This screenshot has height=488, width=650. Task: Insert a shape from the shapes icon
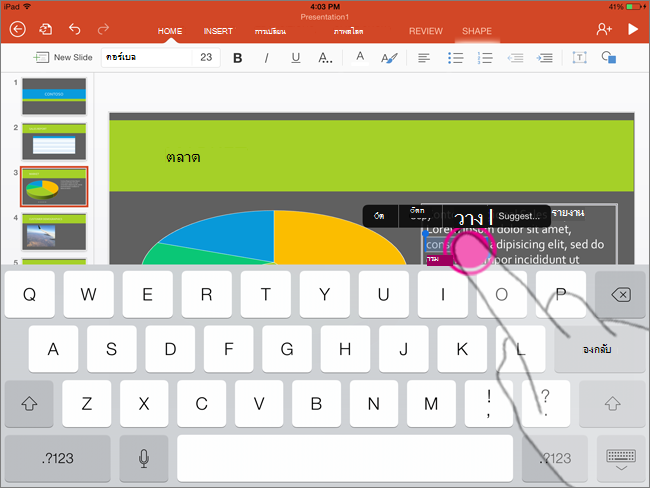click(x=609, y=58)
